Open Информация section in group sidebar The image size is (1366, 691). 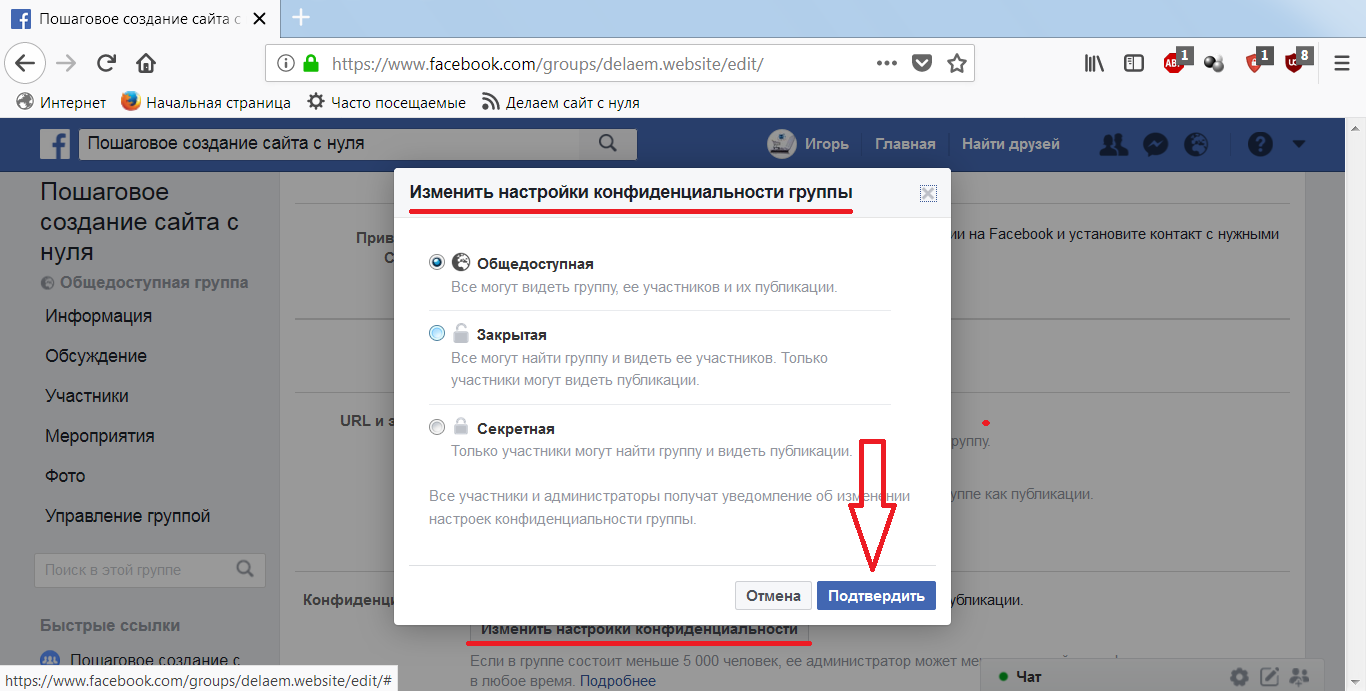click(x=98, y=316)
